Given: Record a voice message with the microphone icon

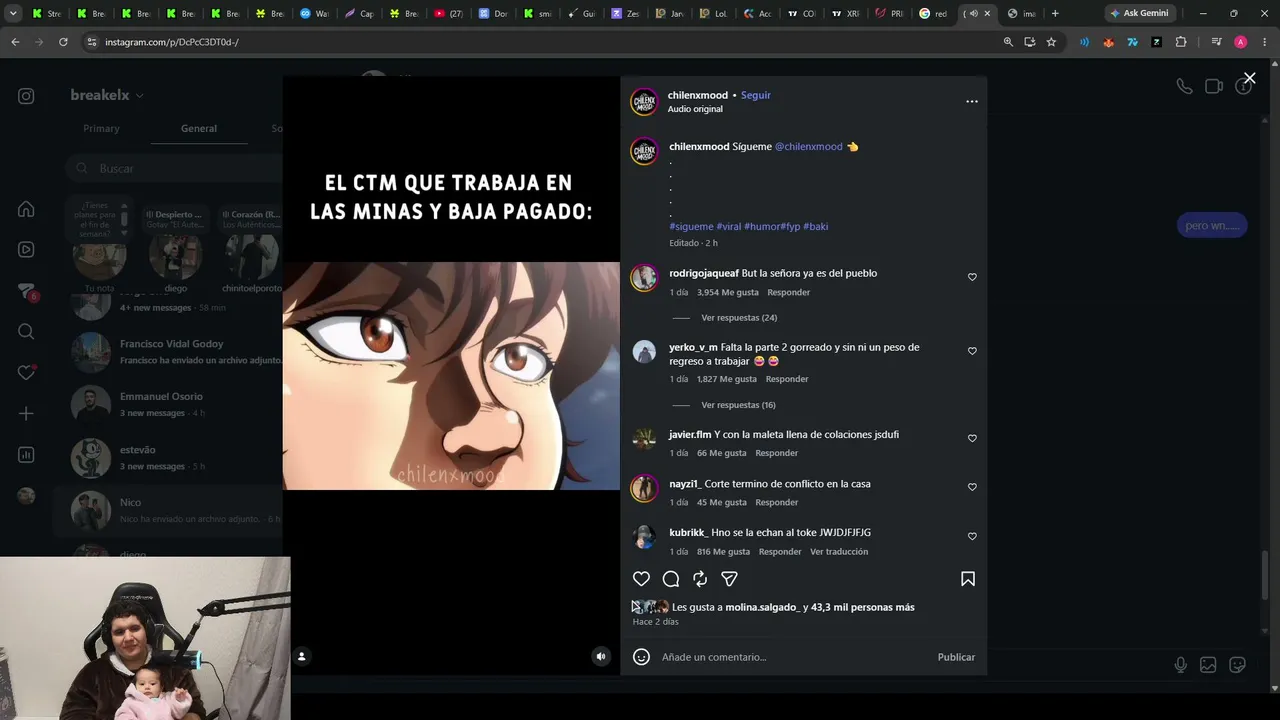Looking at the screenshot, I should pyautogui.click(x=1181, y=665).
